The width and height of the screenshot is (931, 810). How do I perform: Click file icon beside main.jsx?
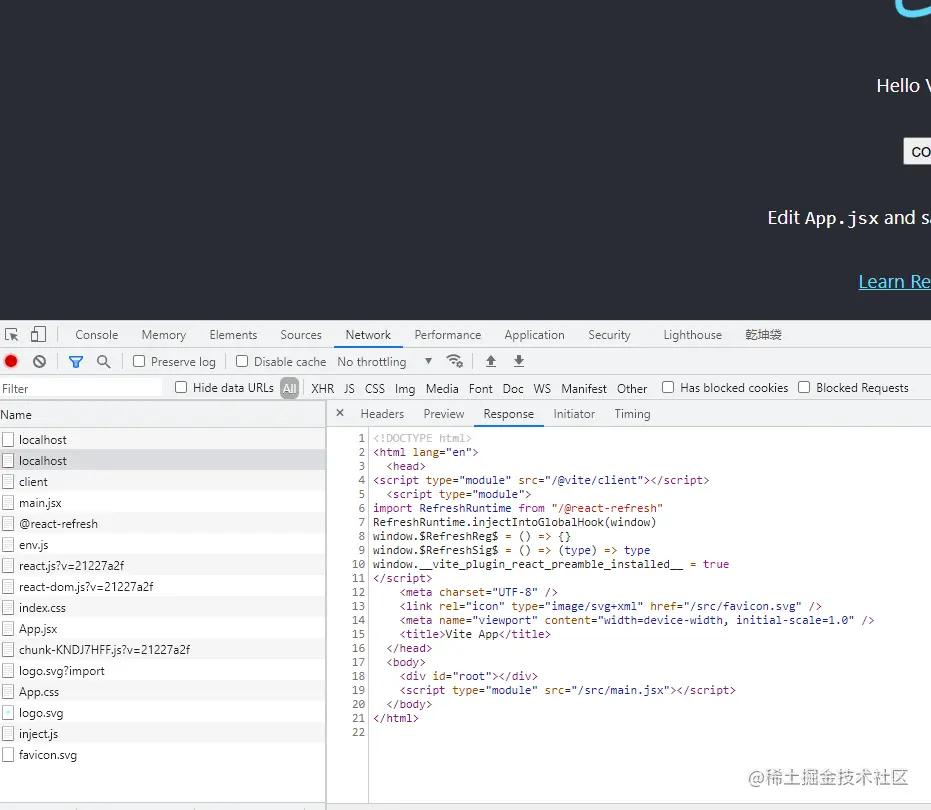pyautogui.click(x=8, y=503)
